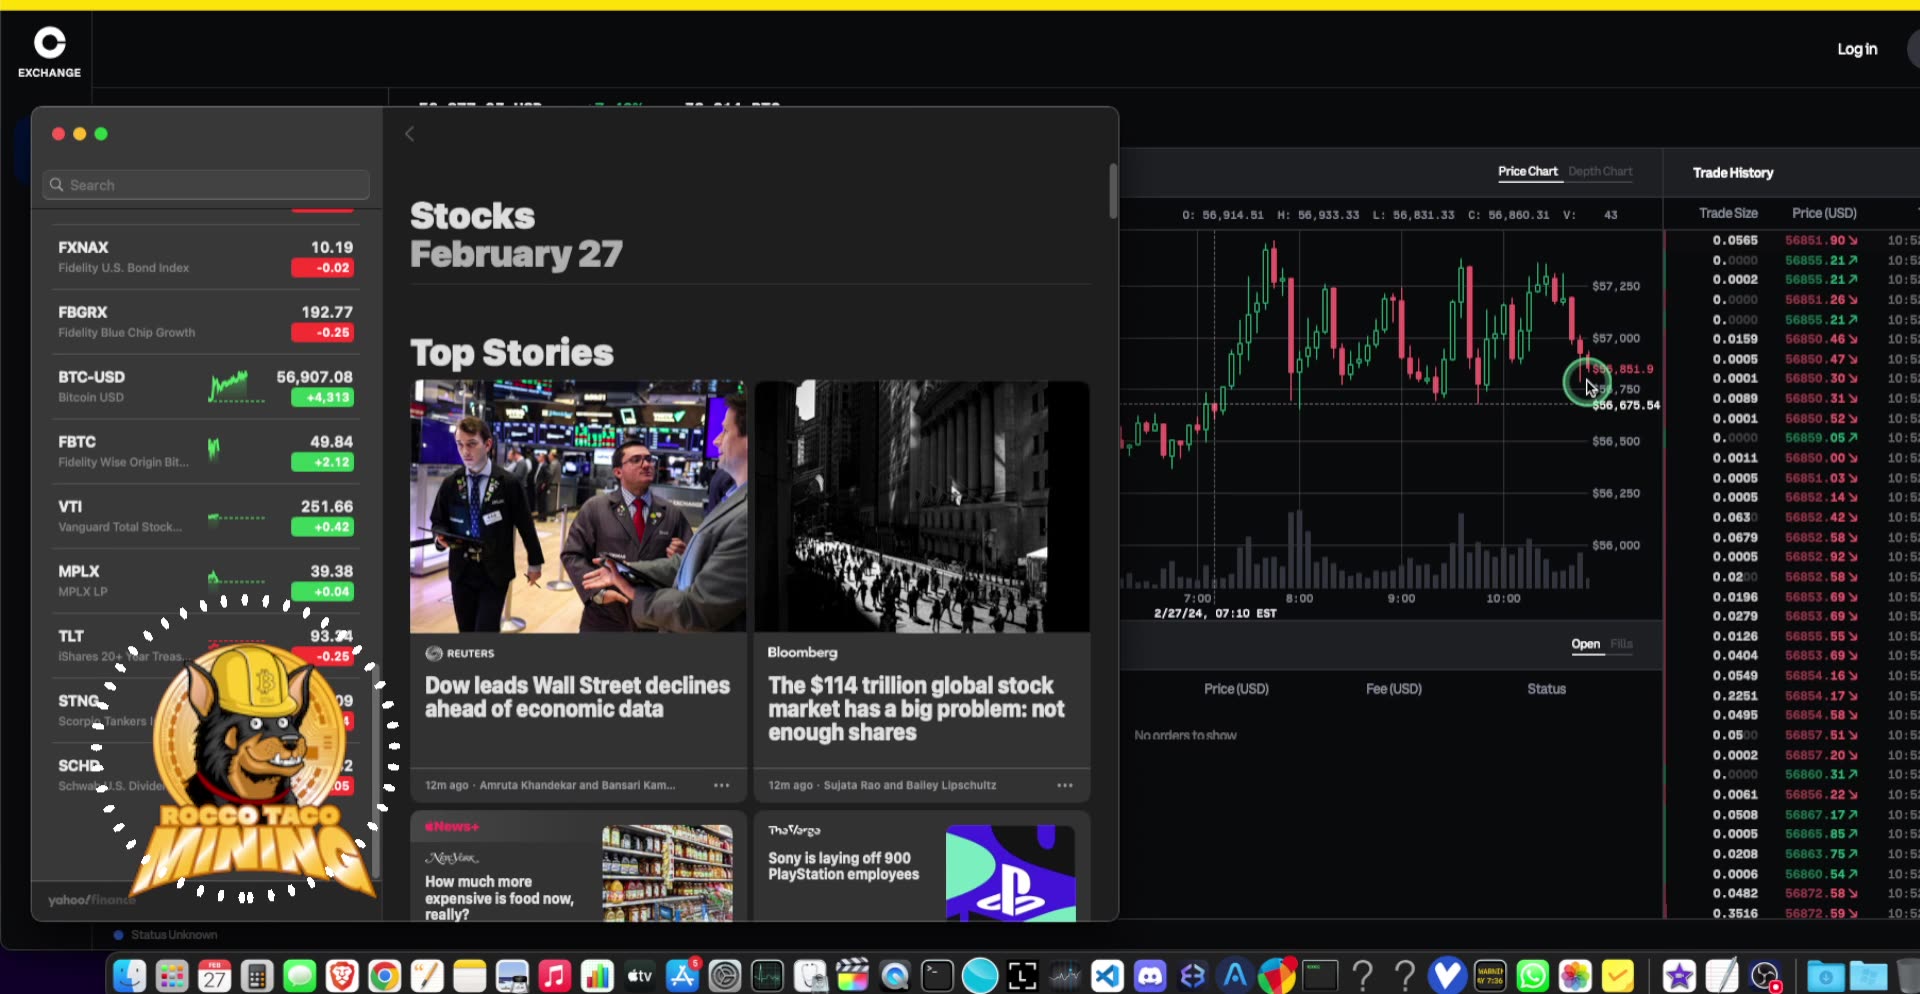The image size is (1920, 994).
Task: Open the Calendar showing February 27
Action: pos(214,974)
